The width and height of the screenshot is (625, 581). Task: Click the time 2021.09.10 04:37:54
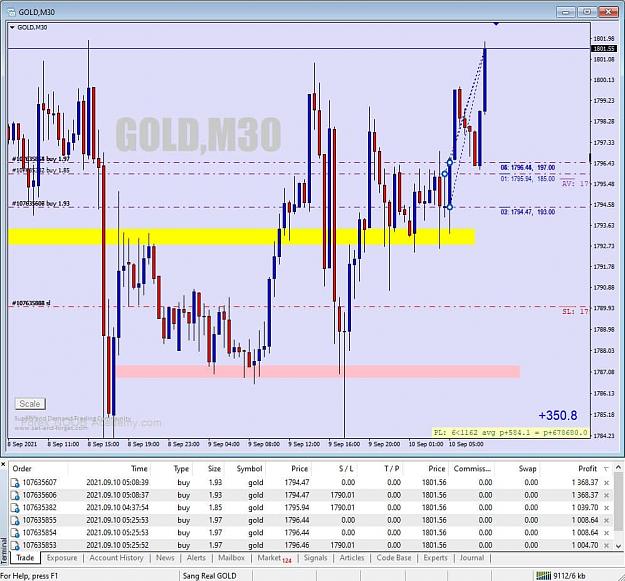pos(117,508)
